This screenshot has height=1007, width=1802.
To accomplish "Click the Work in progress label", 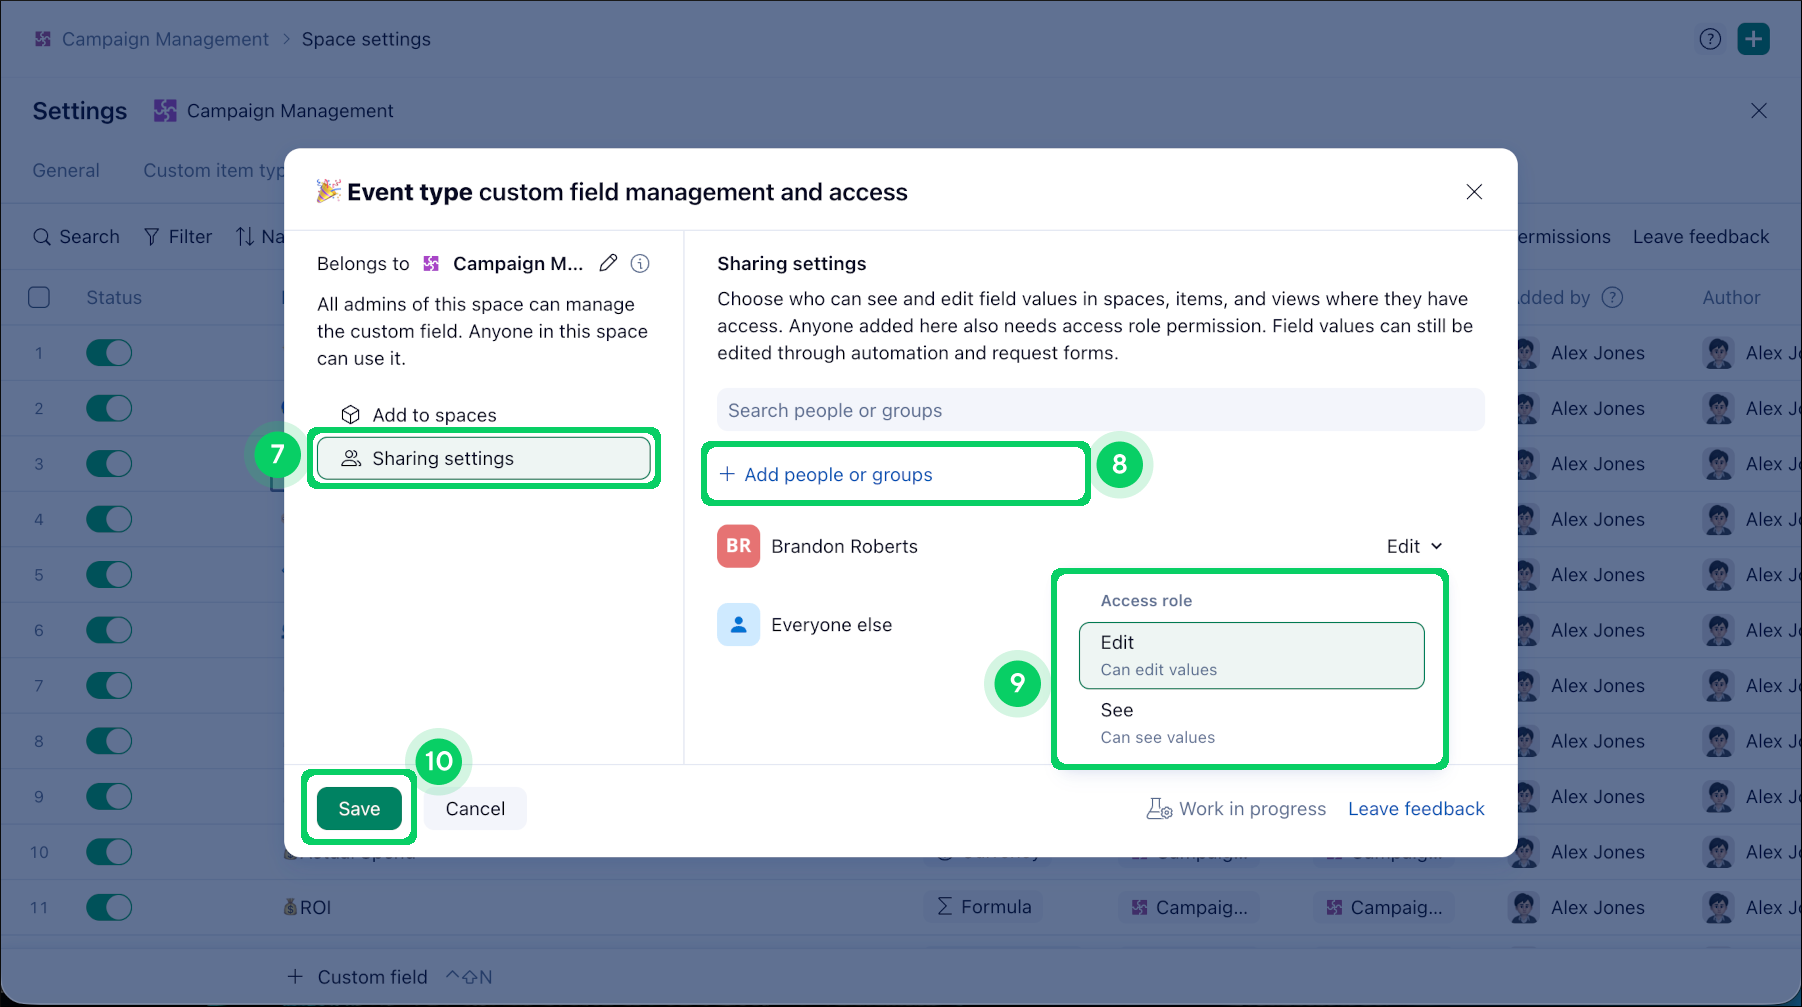I will pyautogui.click(x=1236, y=809).
